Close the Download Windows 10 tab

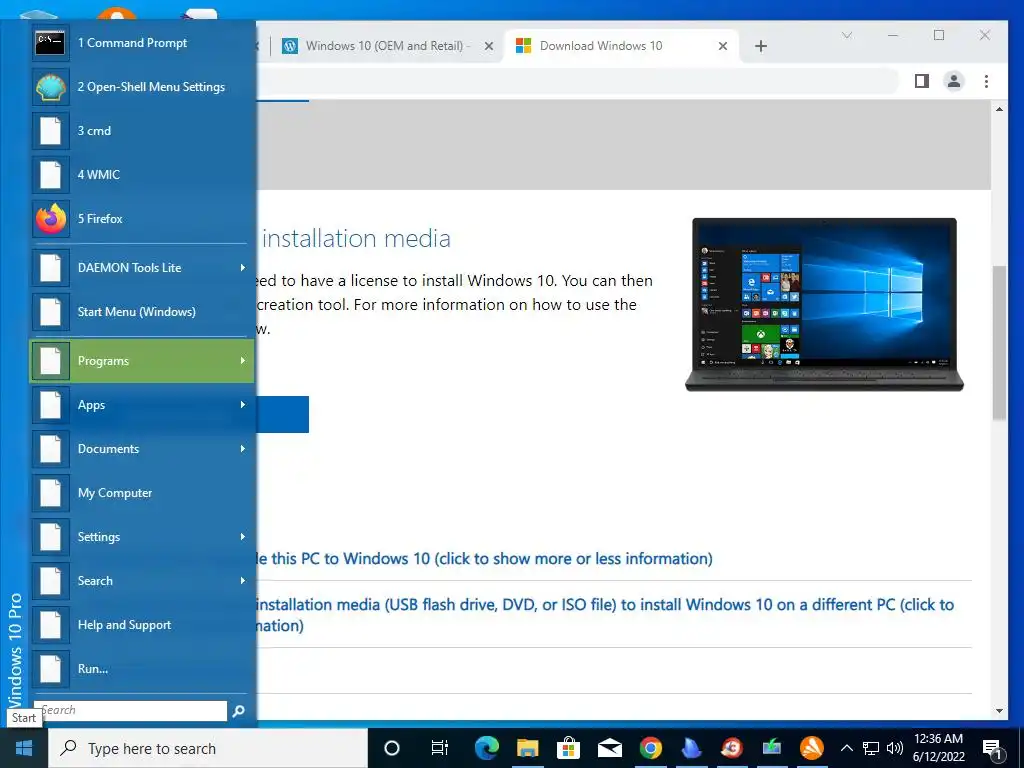point(723,46)
